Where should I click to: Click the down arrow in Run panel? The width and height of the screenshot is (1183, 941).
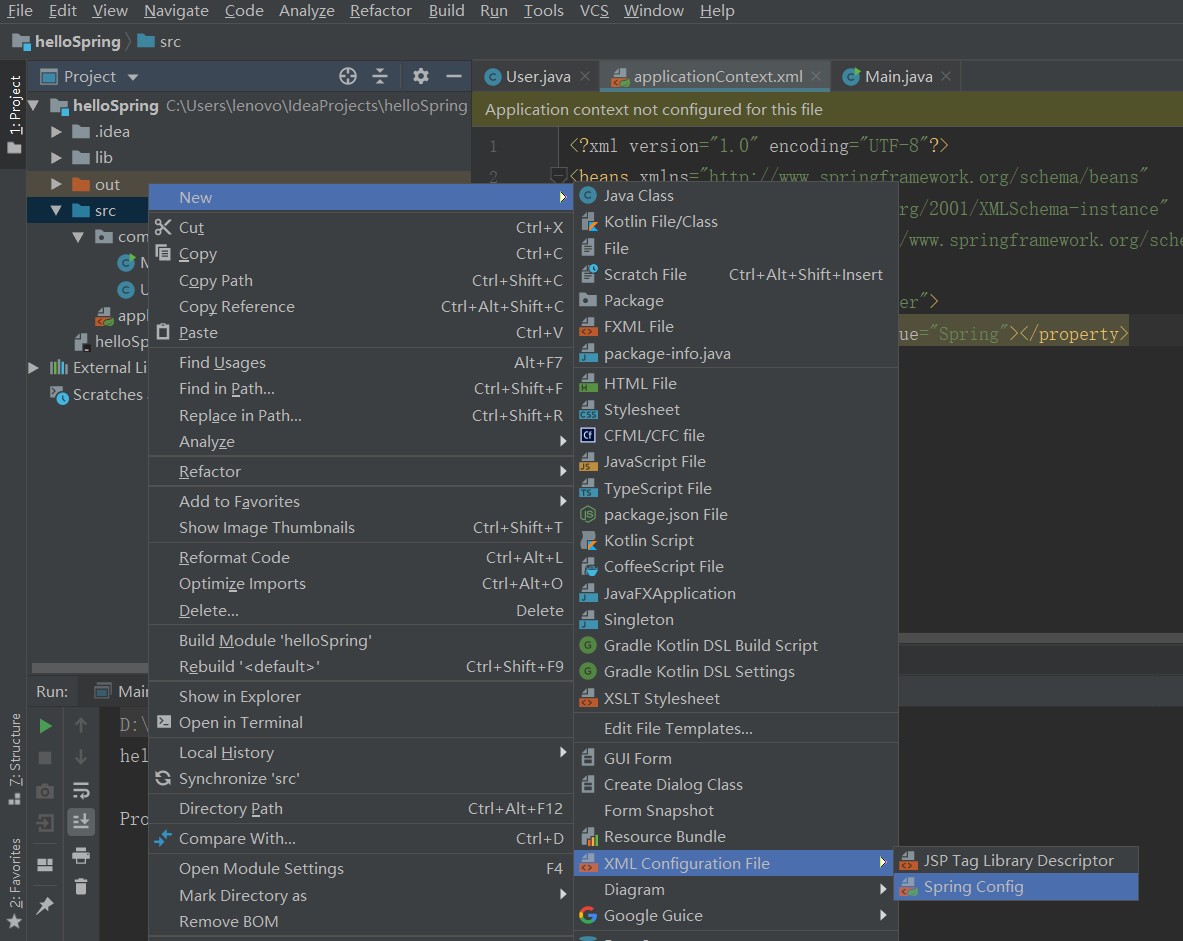[81, 757]
